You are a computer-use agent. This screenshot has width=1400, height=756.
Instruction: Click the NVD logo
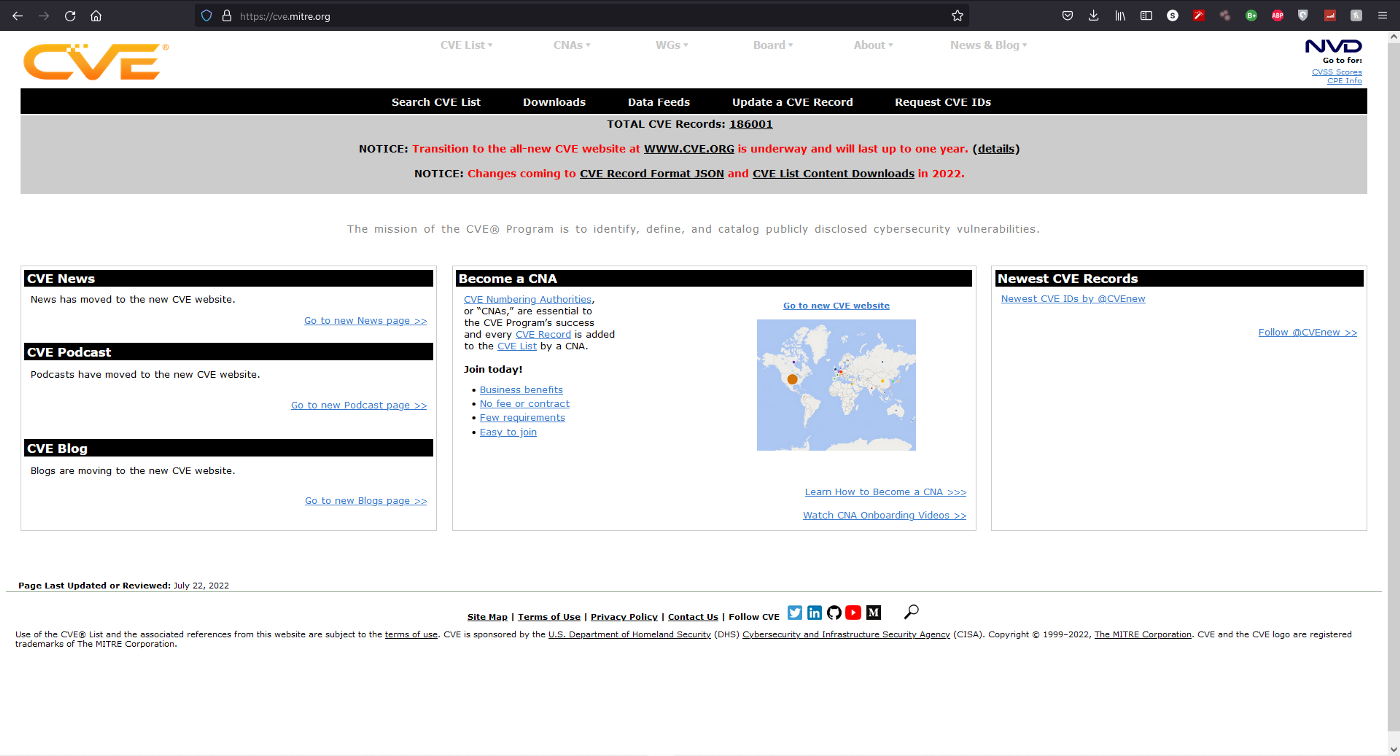click(1333, 47)
